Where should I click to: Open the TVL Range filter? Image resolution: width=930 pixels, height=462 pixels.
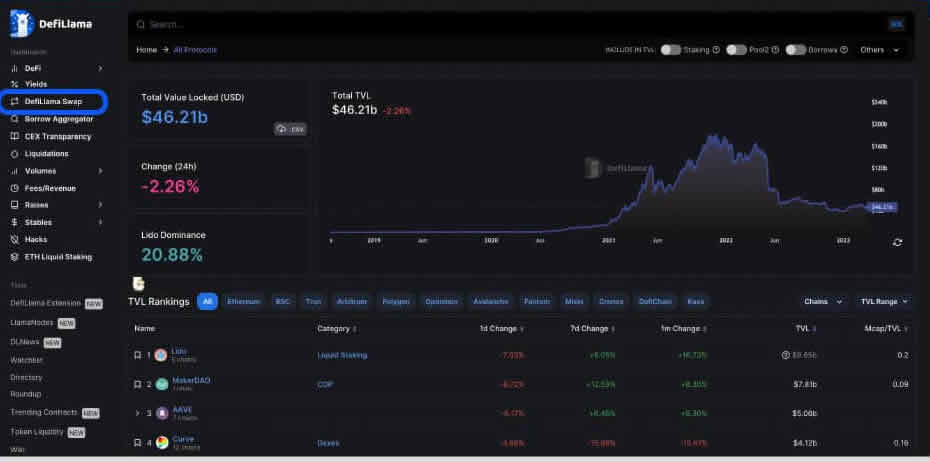[x=885, y=301]
